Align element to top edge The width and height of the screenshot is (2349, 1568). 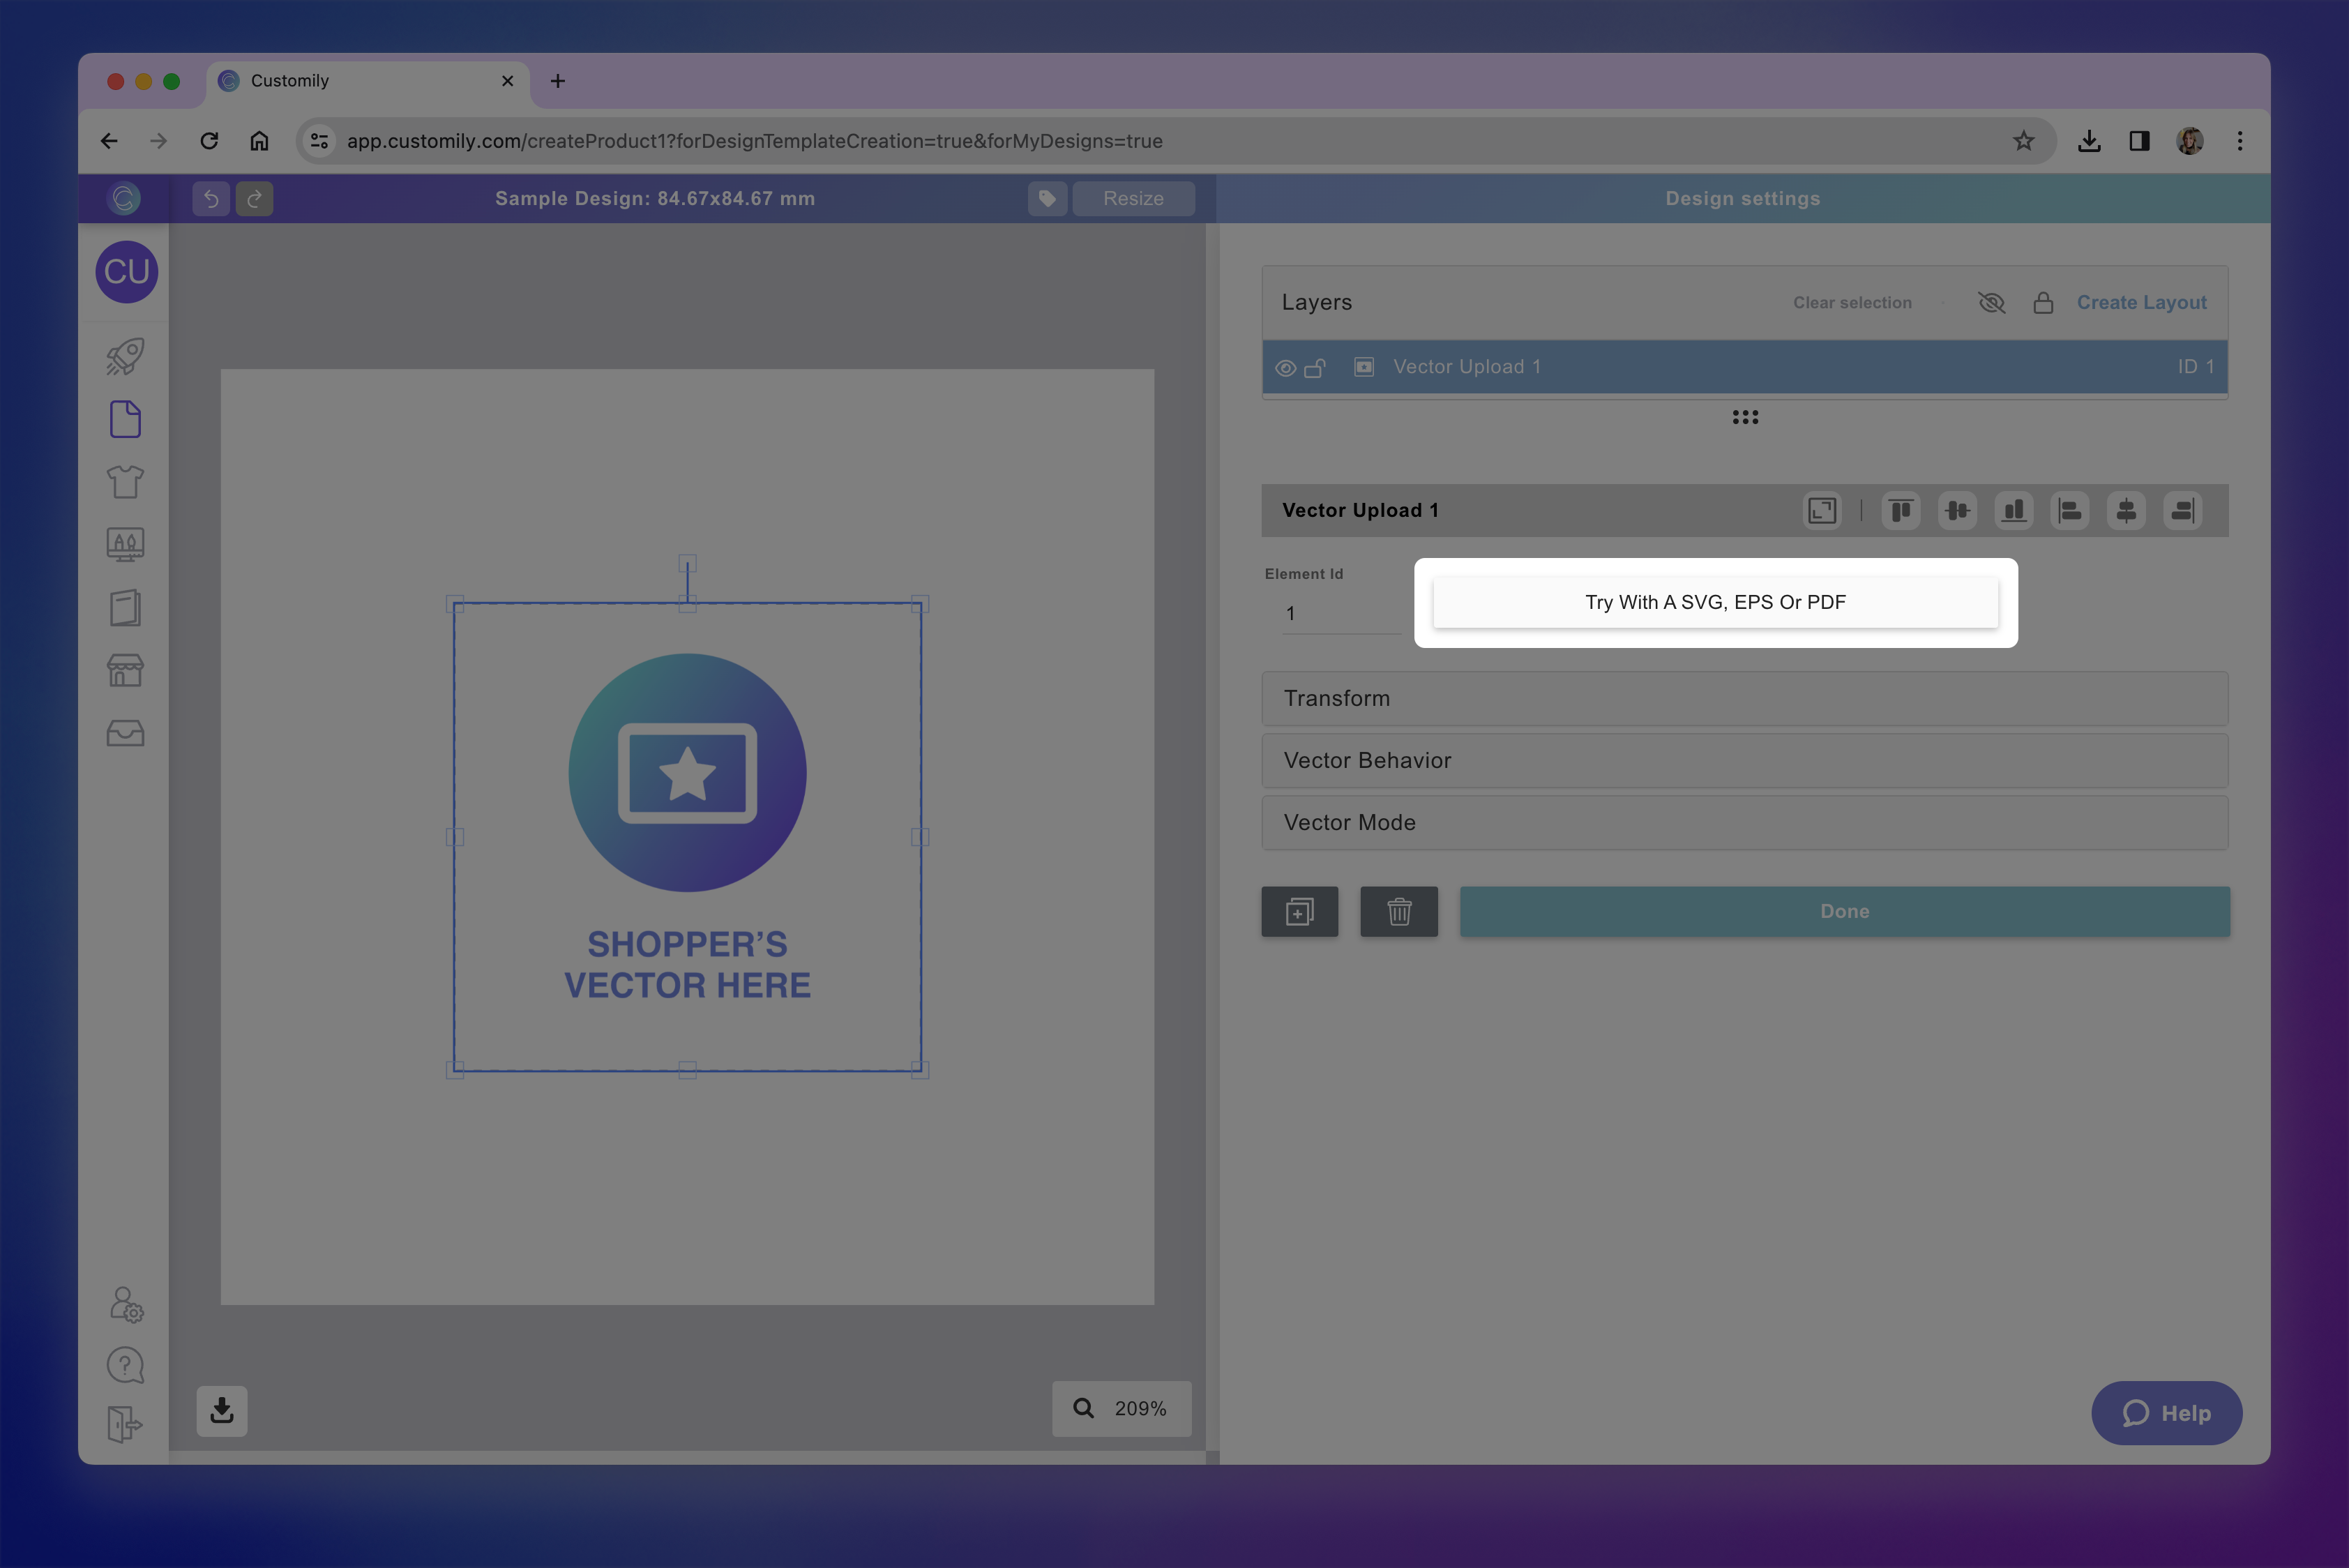pyautogui.click(x=1900, y=511)
